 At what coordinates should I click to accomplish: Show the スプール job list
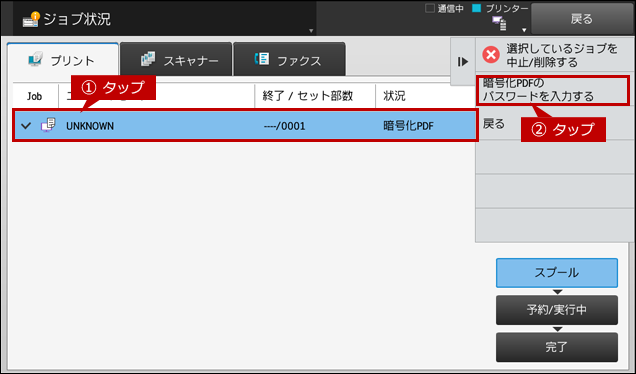(556, 273)
